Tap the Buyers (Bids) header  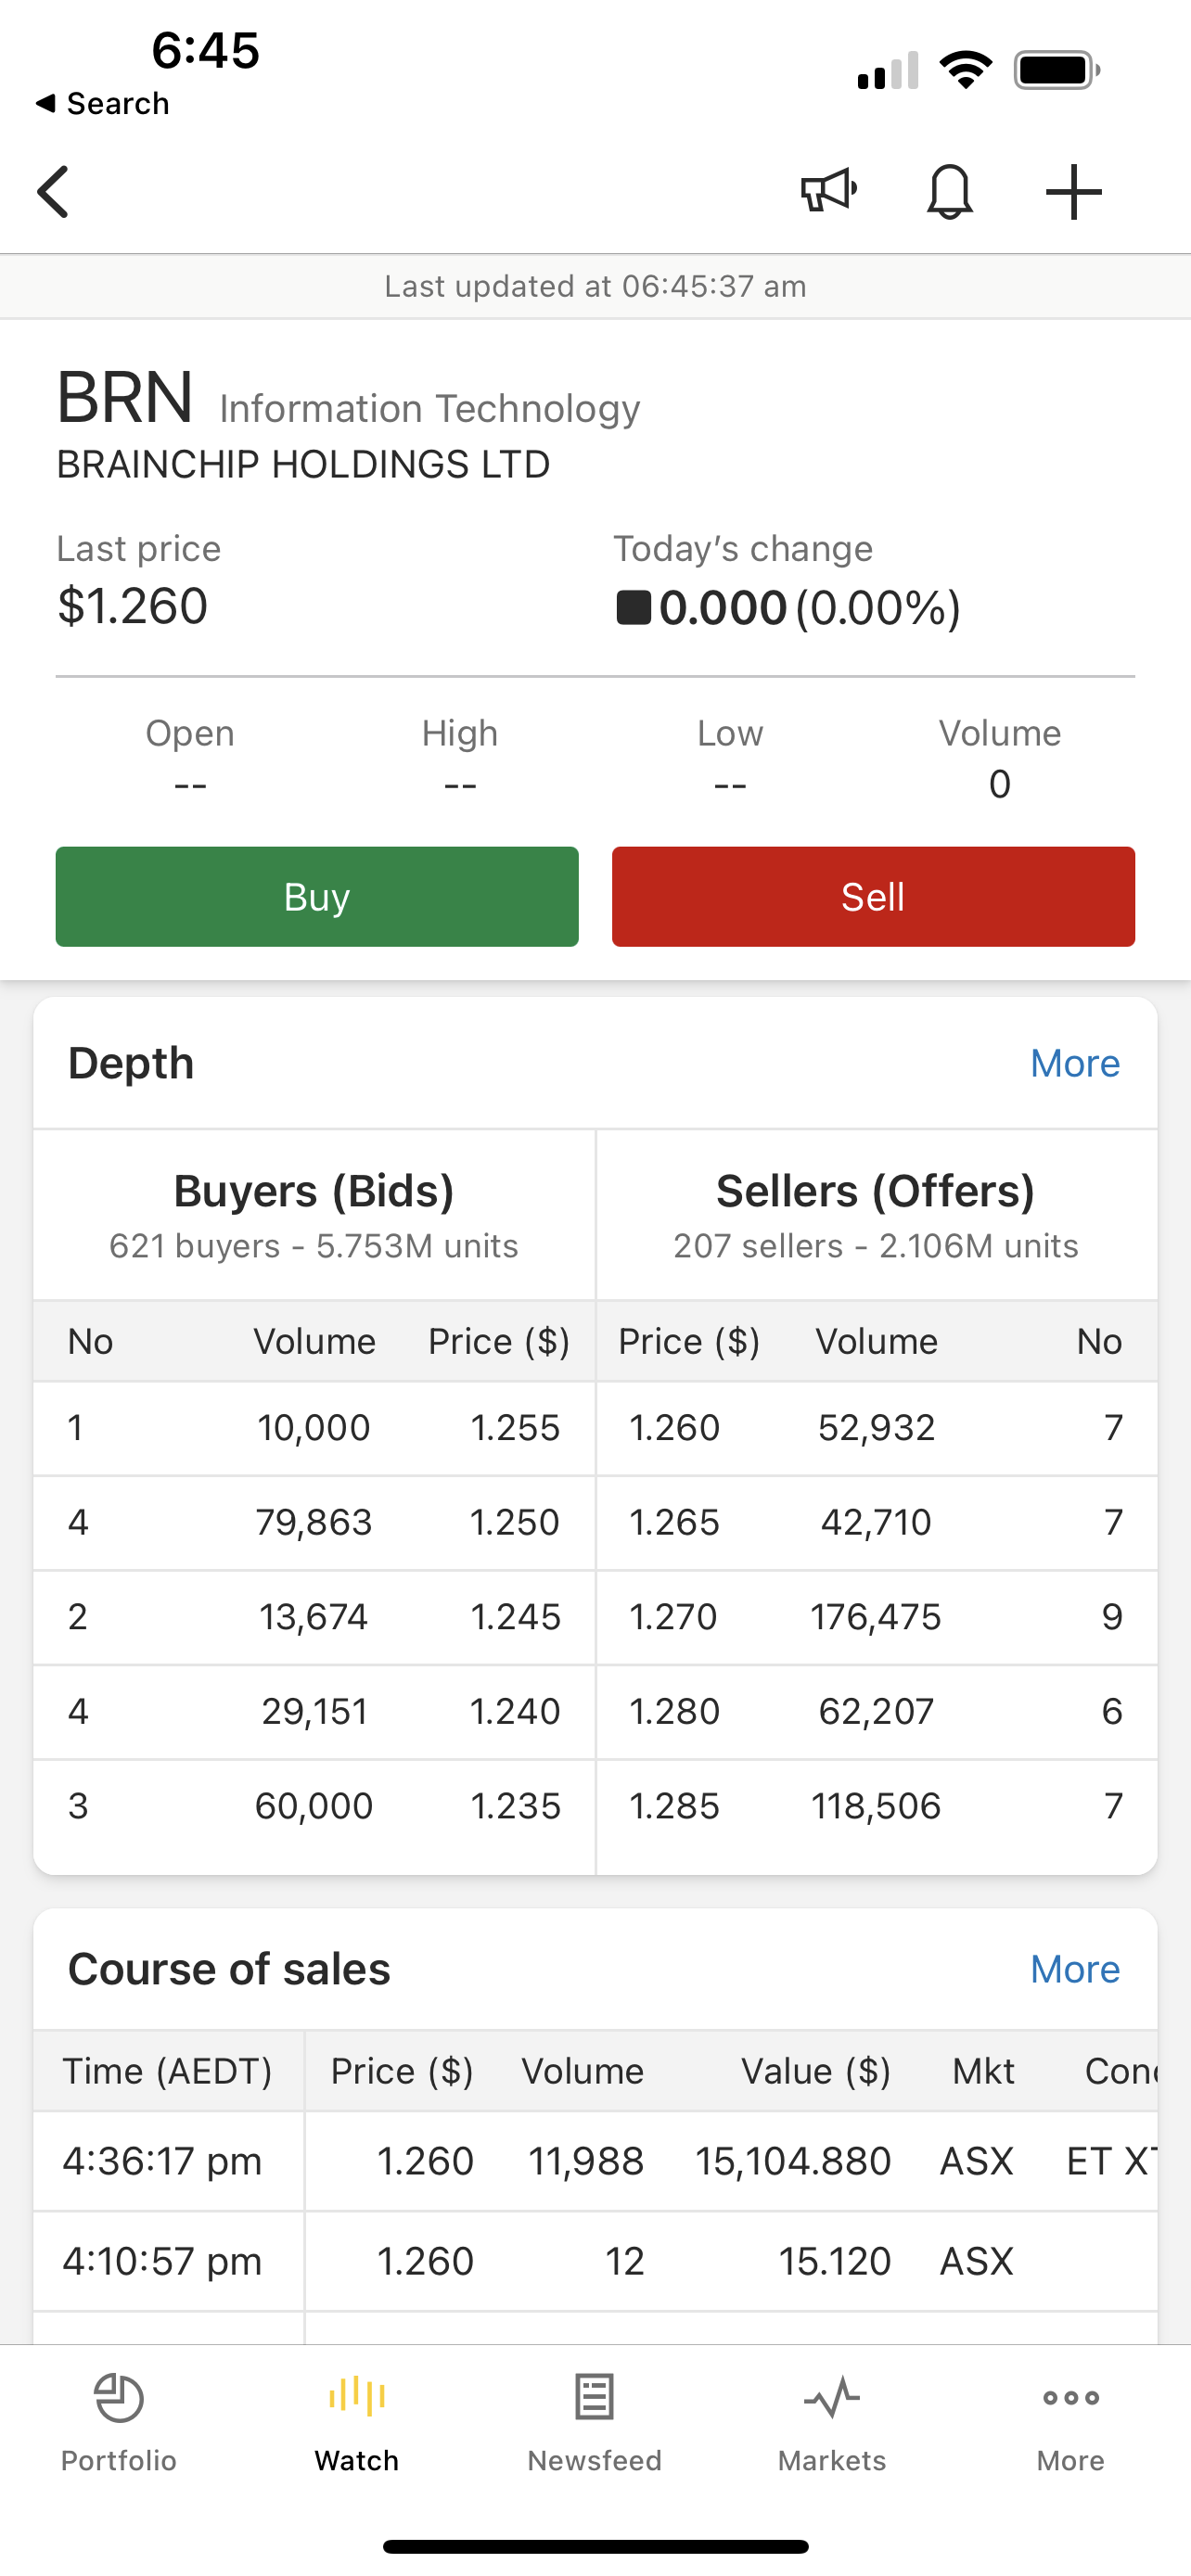[x=314, y=1191]
